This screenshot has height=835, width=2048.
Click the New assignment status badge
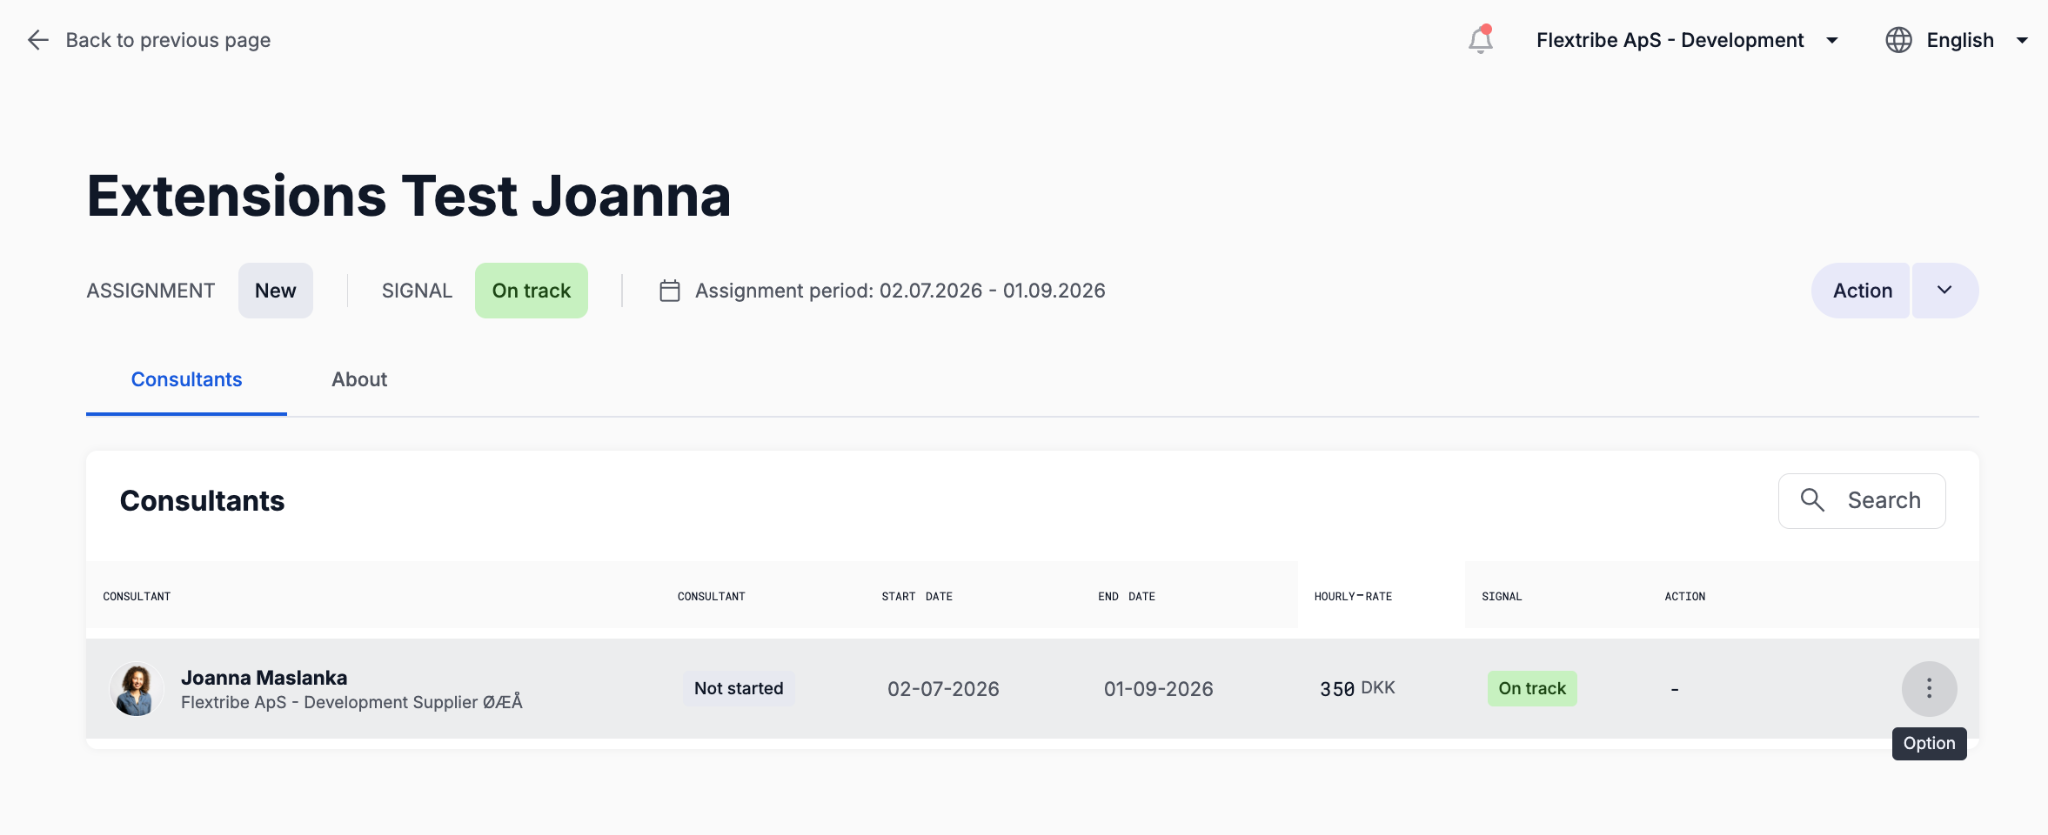(x=275, y=291)
